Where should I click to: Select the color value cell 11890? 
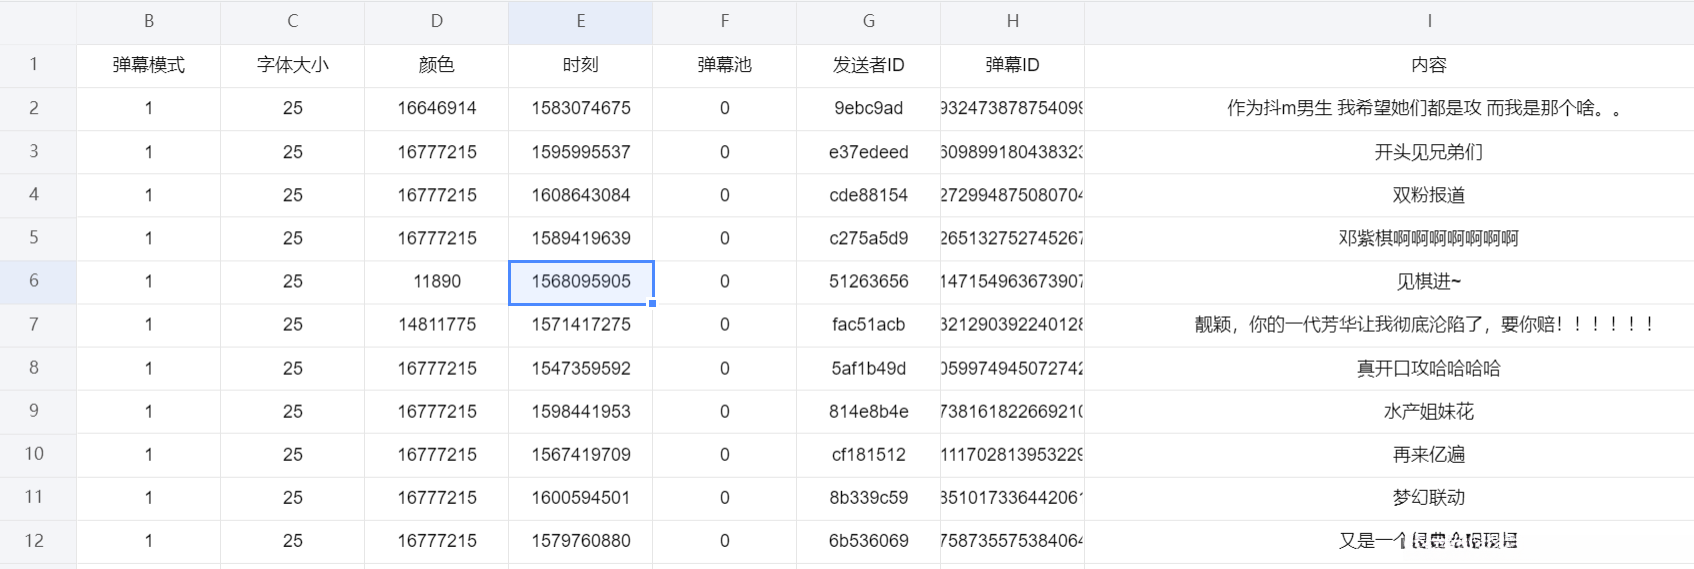coord(437,282)
